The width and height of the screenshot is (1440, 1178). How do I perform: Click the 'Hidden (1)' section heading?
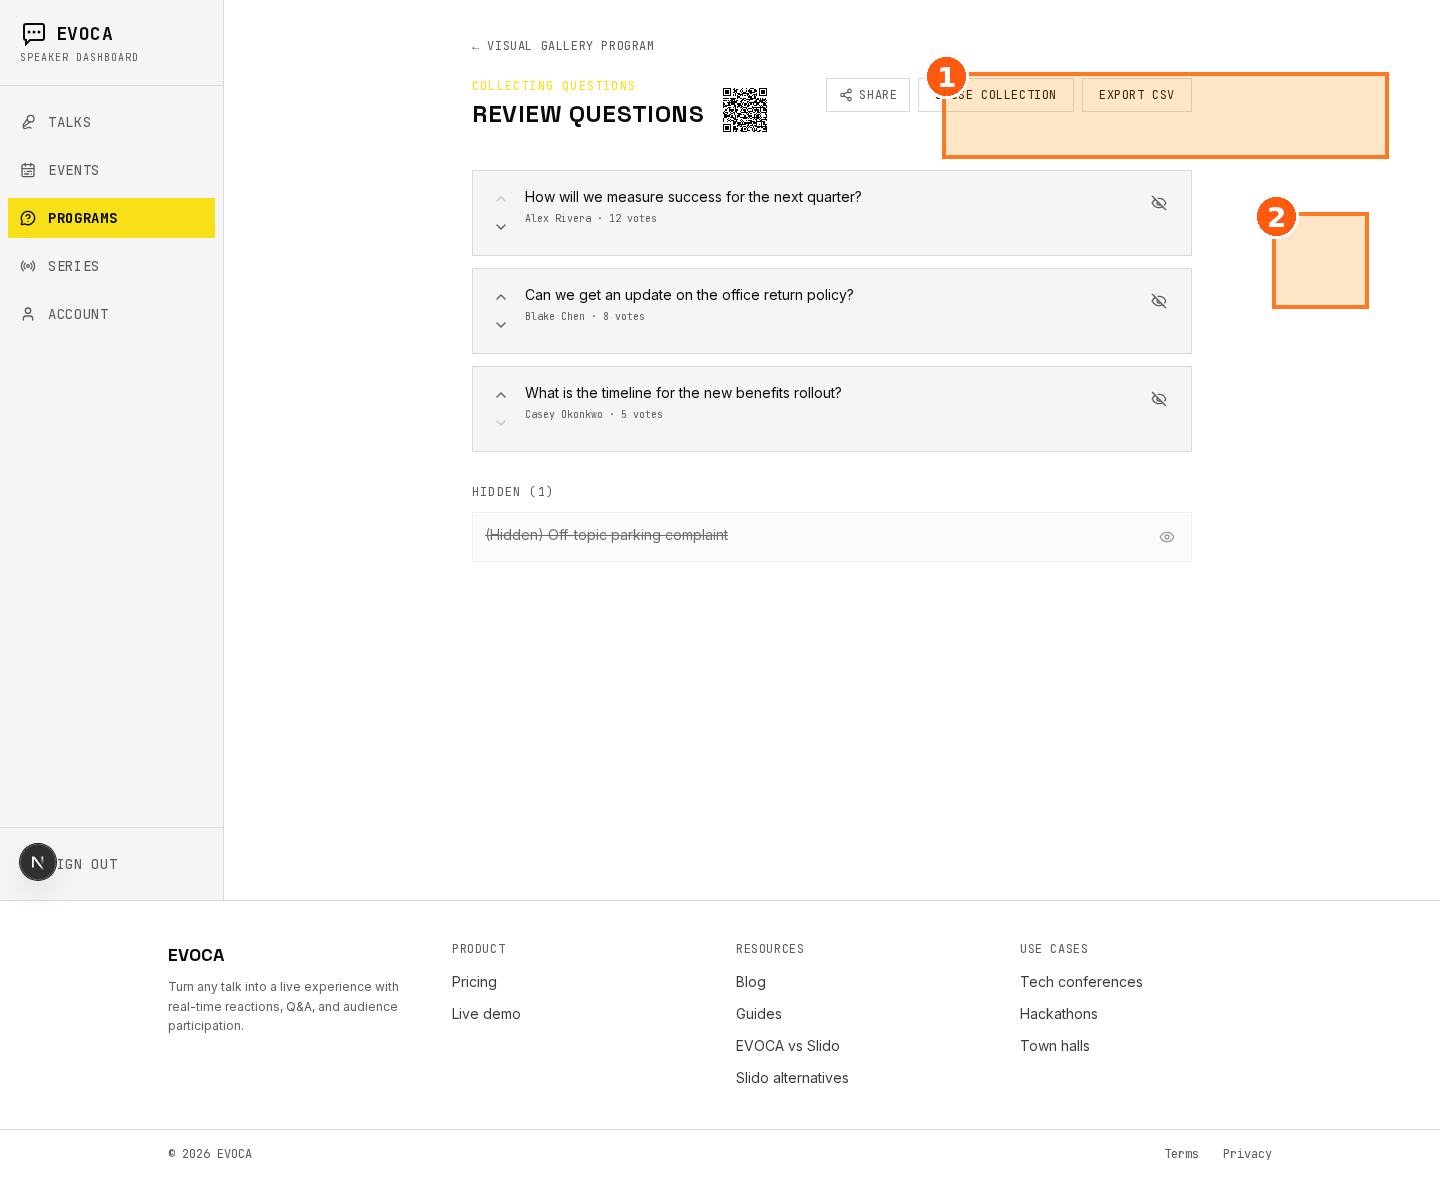pos(513,492)
